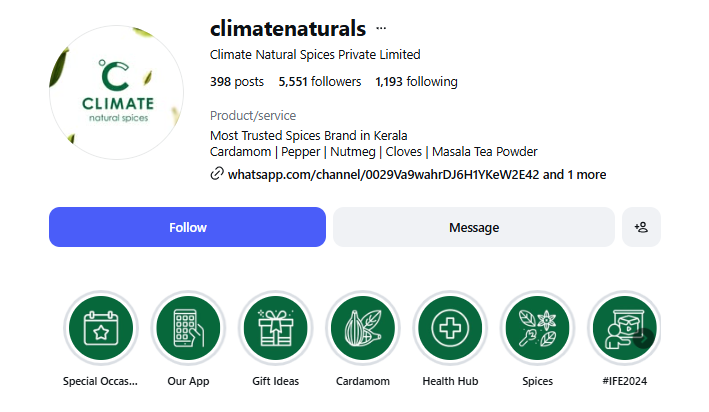View the Gift Ideas highlight icon
The height and width of the screenshot is (412, 709).
(275, 329)
